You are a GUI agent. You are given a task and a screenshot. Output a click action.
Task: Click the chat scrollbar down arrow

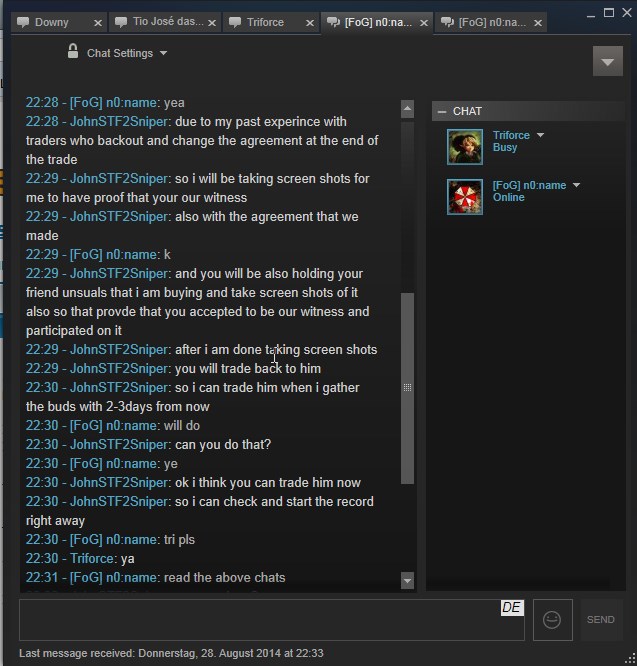(407, 580)
